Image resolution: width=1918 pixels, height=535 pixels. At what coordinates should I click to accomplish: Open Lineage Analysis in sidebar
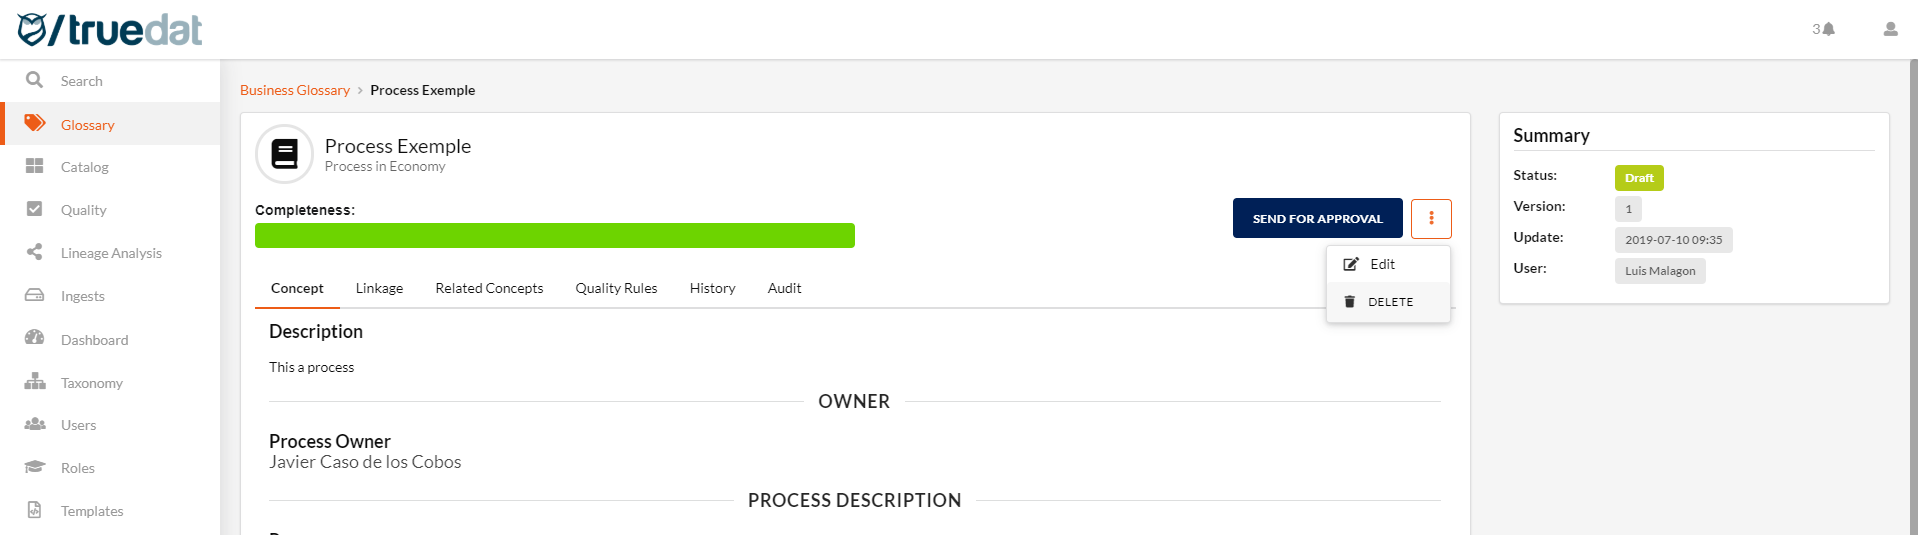pos(110,253)
